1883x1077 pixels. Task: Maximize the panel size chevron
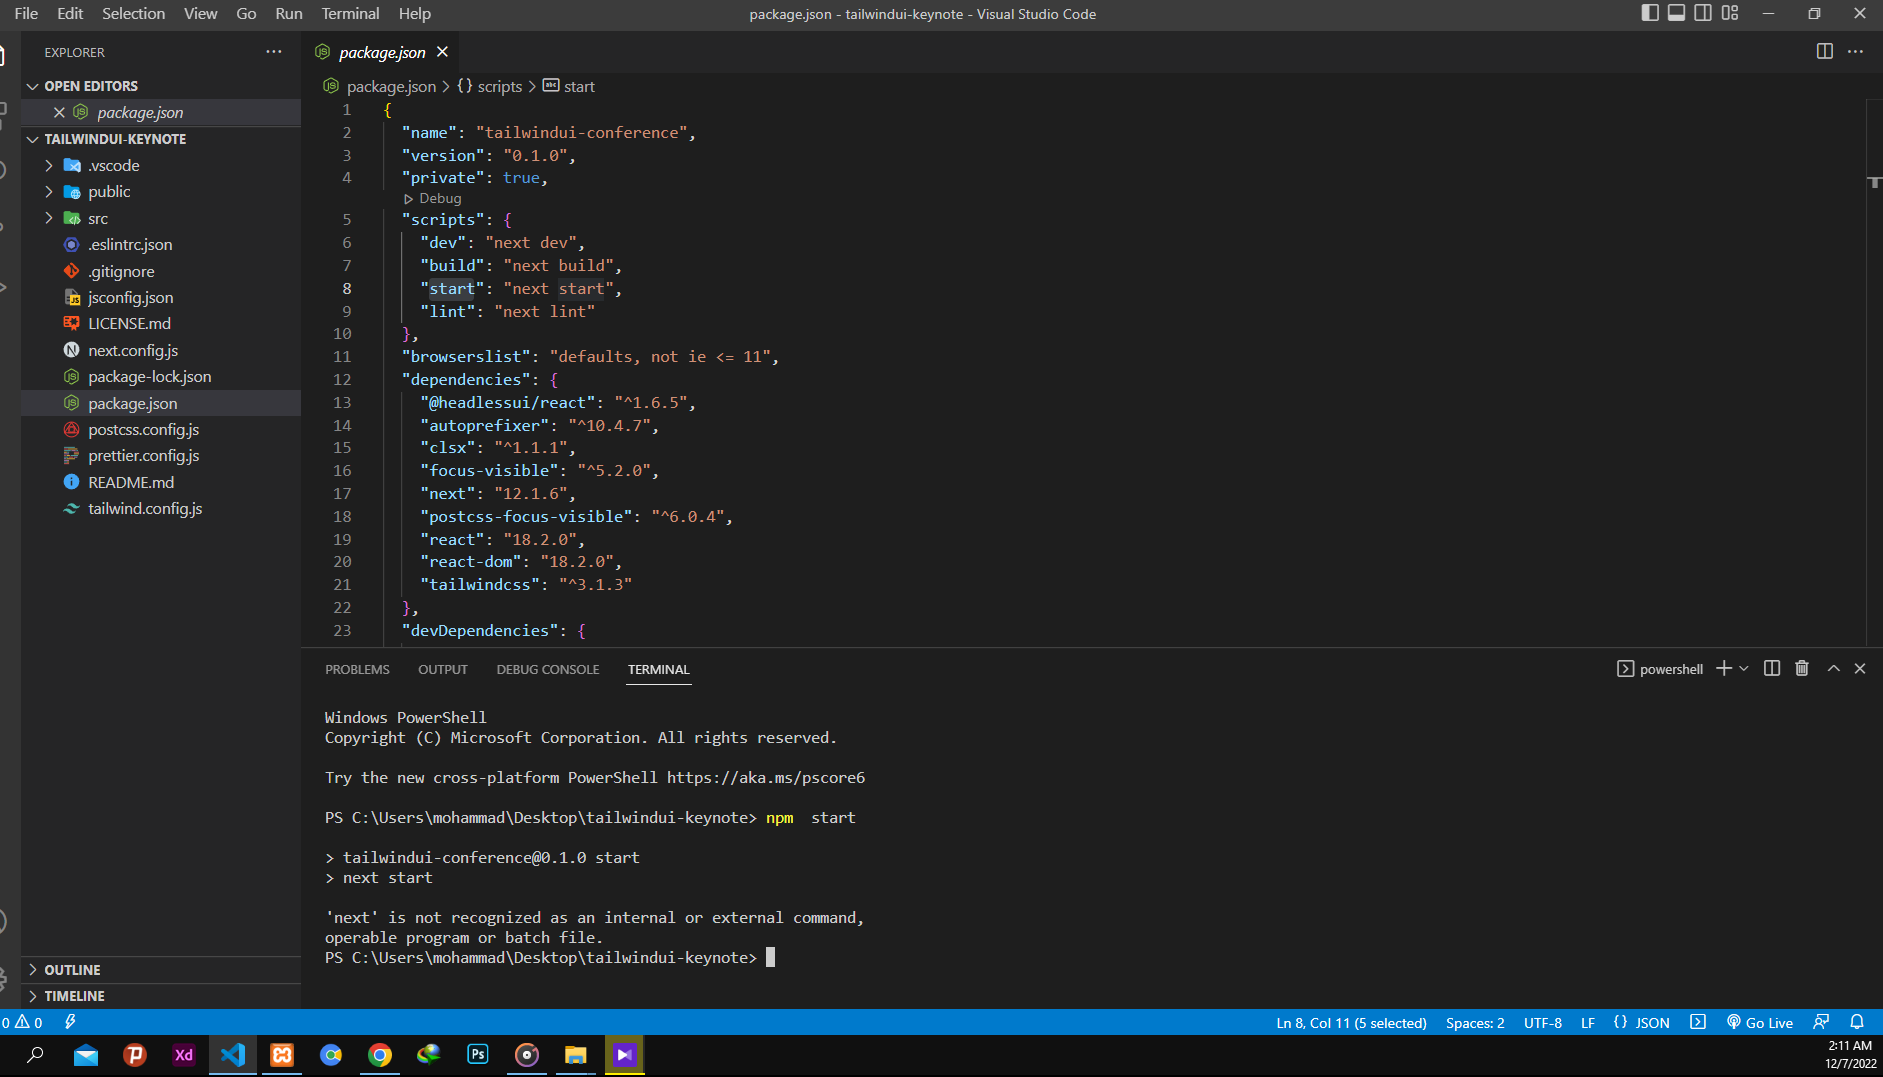coord(1834,668)
